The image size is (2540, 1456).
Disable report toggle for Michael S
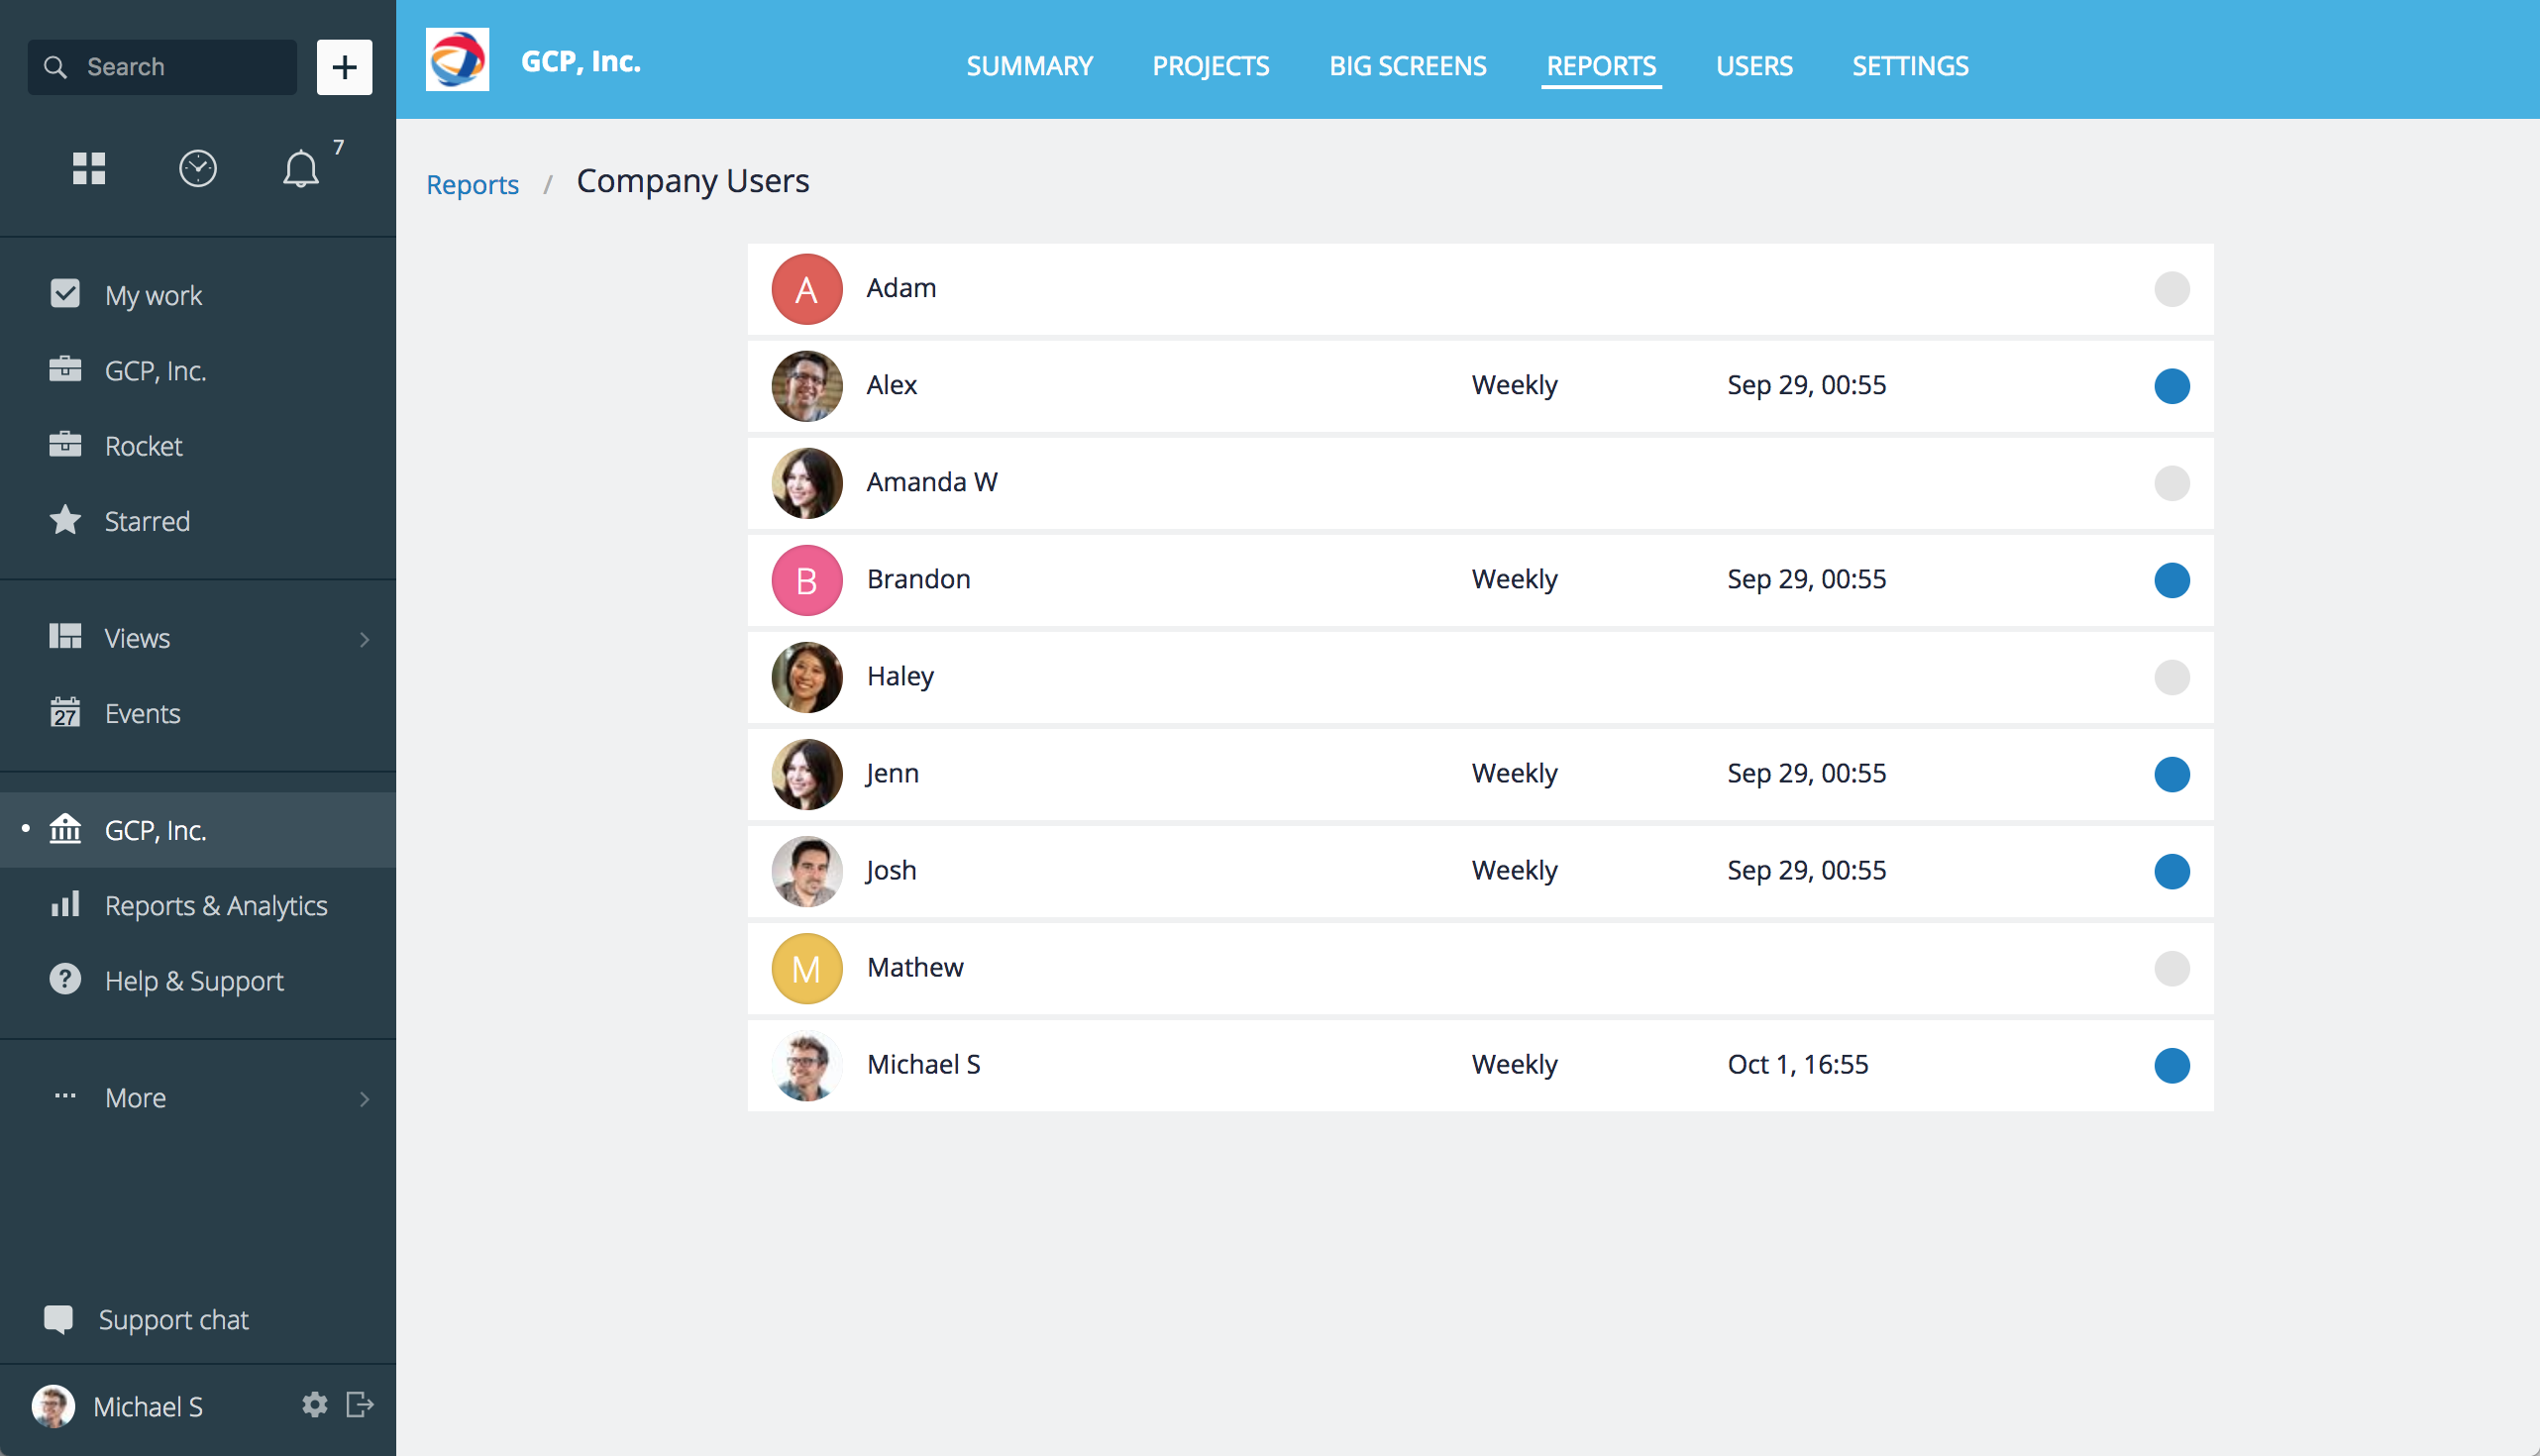2171,1065
